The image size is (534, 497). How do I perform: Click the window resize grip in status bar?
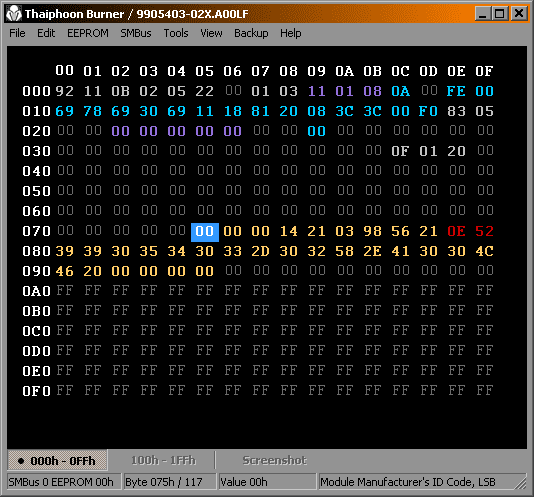click(520, 483)
